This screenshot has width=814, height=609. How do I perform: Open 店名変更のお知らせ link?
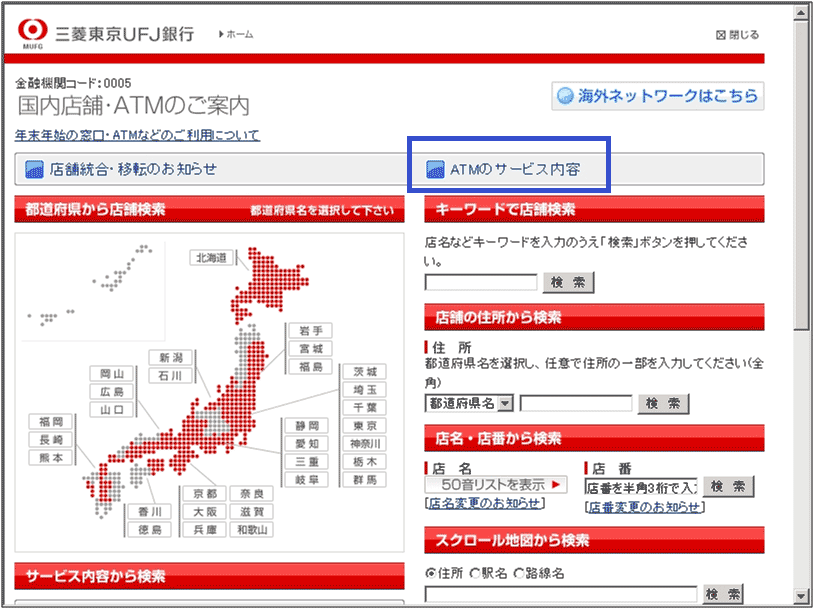pyautogui.click(x=484, y=503)
